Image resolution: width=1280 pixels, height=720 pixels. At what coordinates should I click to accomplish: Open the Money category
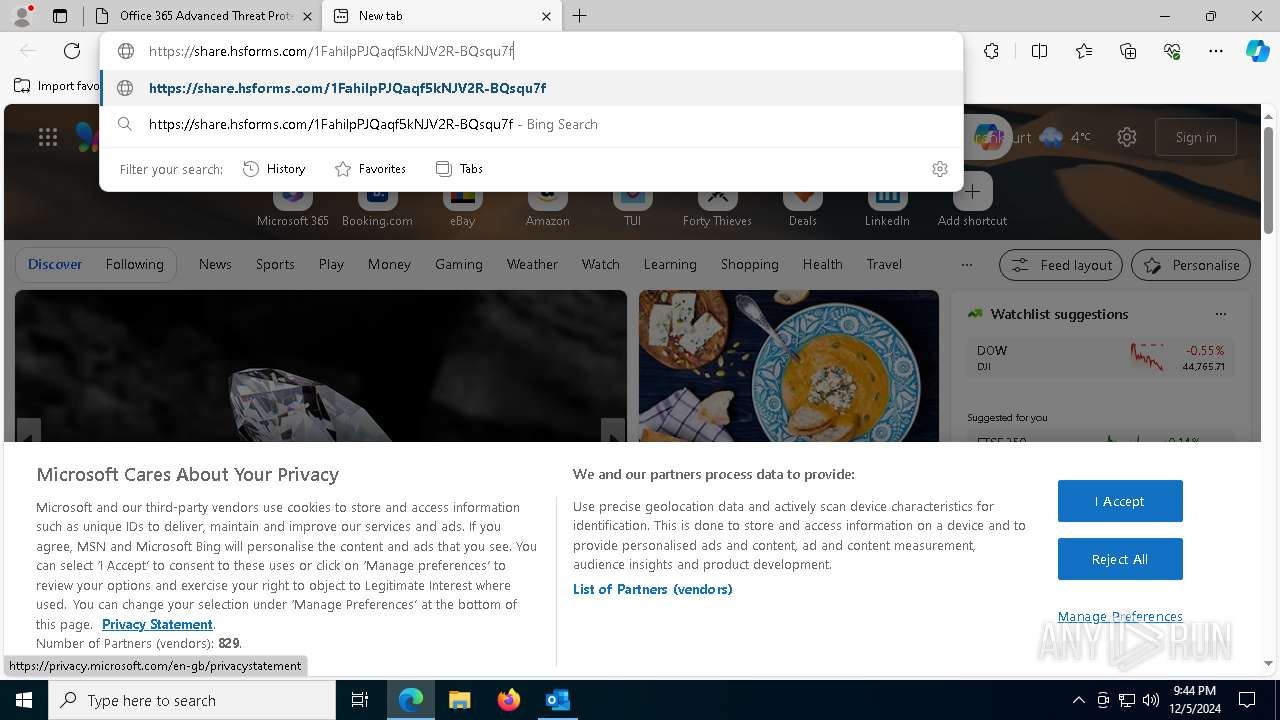389,264
